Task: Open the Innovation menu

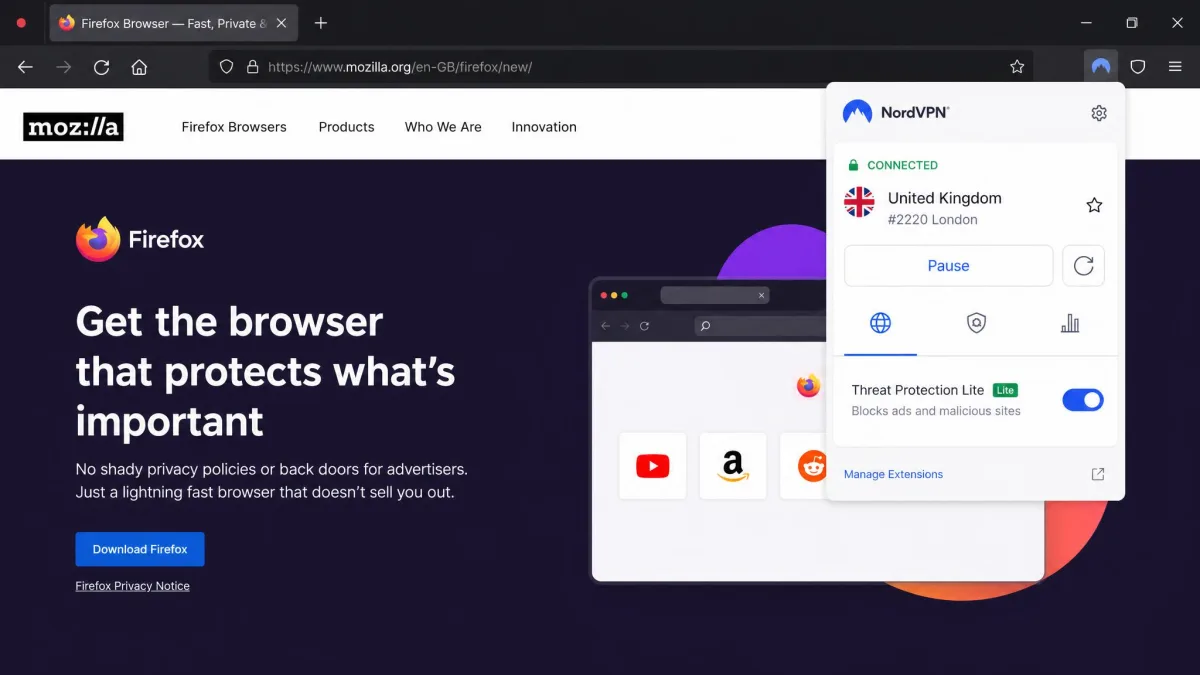Action: tap(544, 127)
